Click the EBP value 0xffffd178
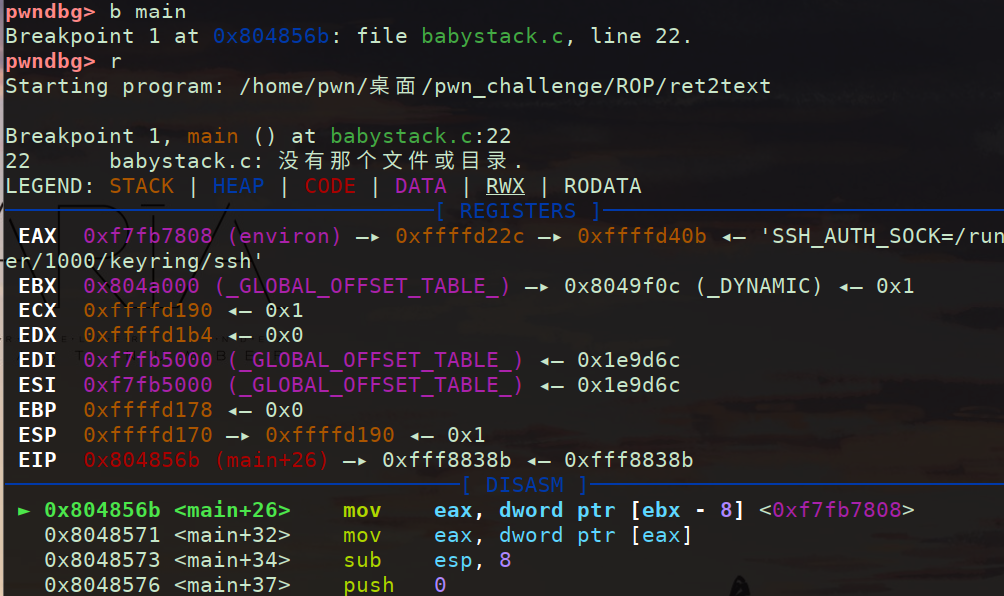This screenshot has height=596, width=1004. point(147,410)
